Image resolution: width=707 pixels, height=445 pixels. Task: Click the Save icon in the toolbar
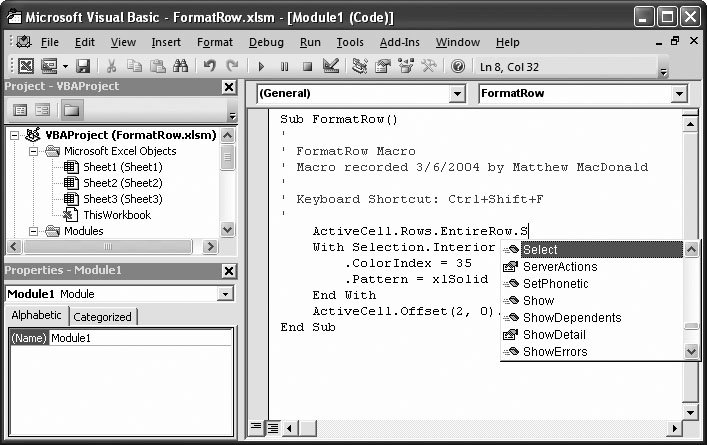83,66
